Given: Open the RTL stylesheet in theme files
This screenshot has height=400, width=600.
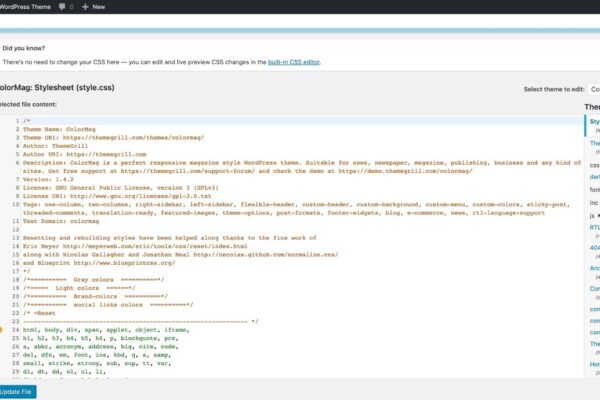Looking at the screenshot, I should pyautogui.click(x=595, y=227).
